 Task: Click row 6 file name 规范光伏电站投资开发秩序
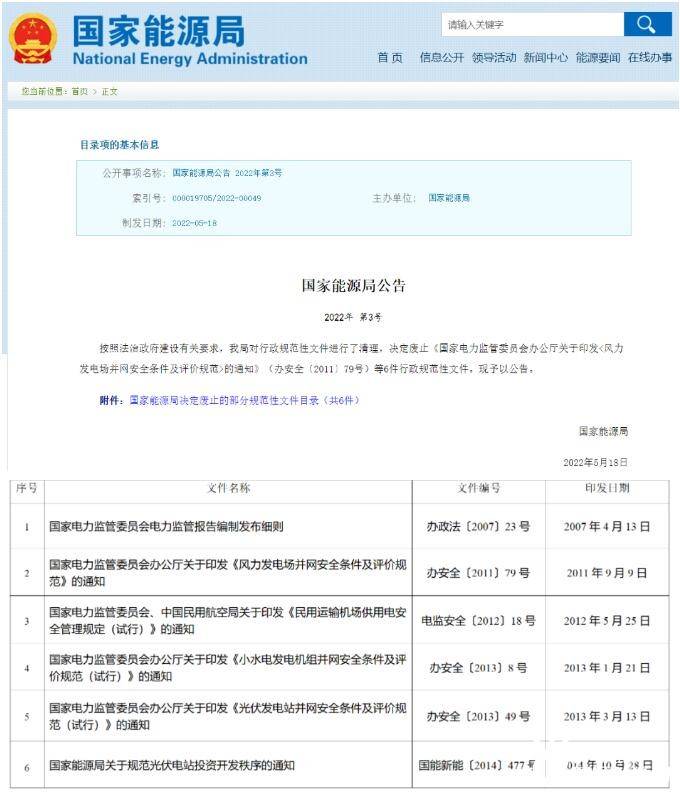(172, 765)
